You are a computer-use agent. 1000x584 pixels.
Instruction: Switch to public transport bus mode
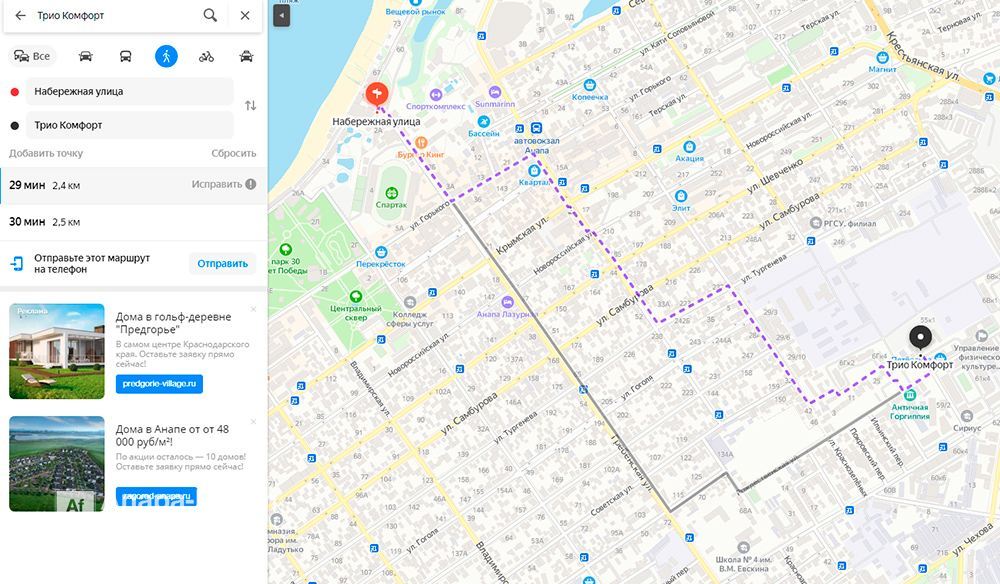coord(126,56)
